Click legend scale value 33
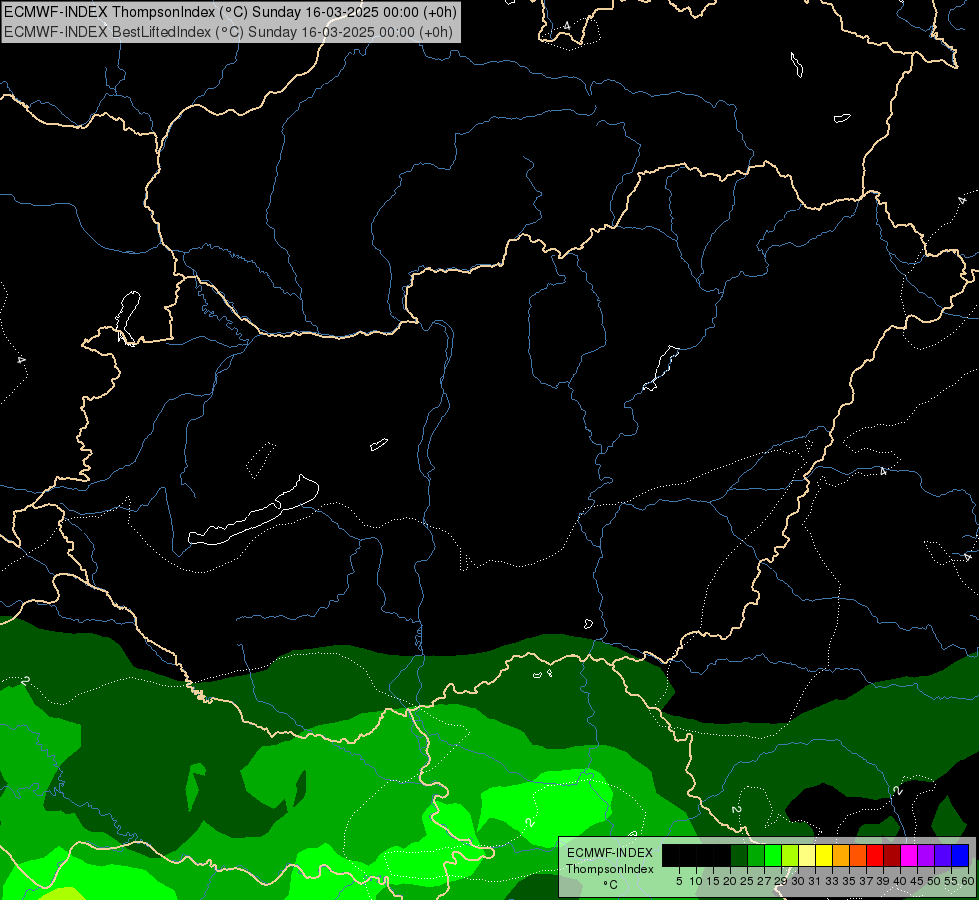This screenshot has height=900, width=979. coord(832,881)
